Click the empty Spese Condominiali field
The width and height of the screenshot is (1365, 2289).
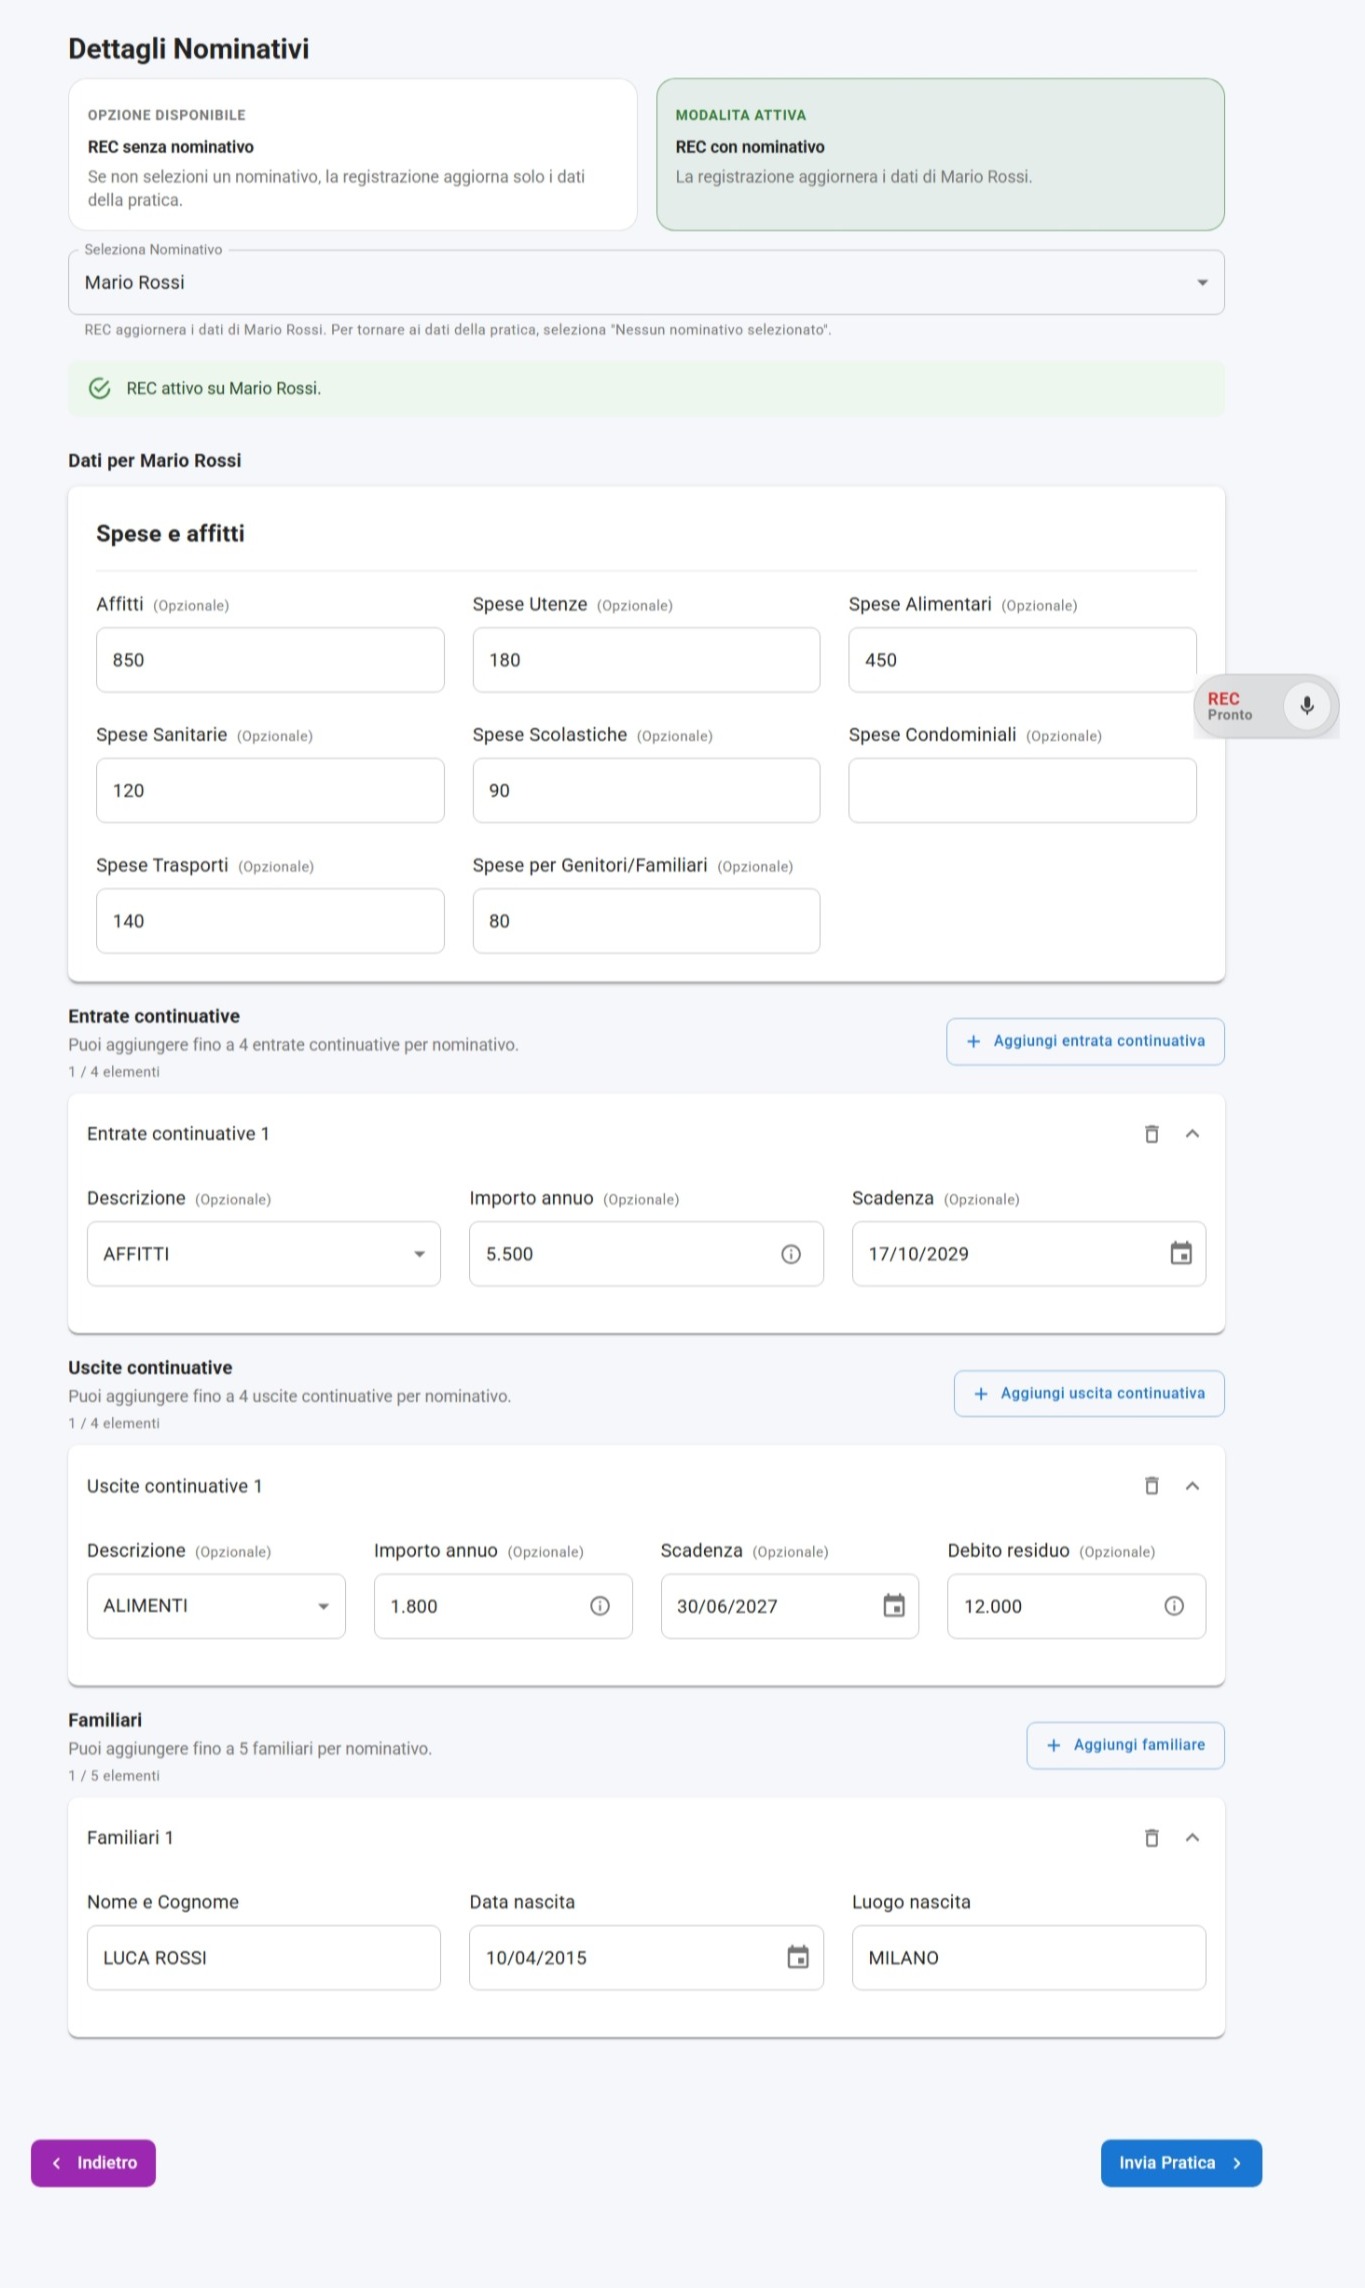(1021, 791)
